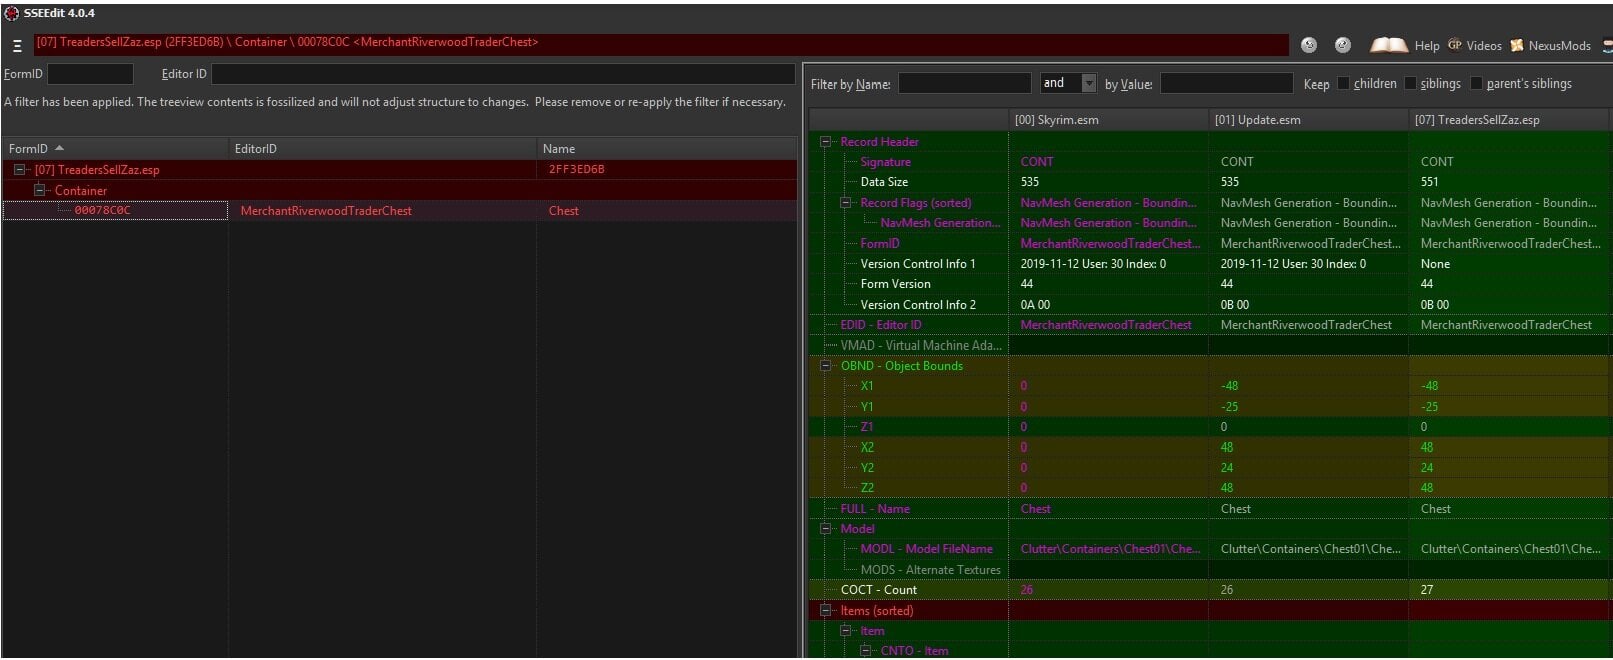Open the 'and' filter operator dropdown
The image size is (1613, 660).
[x=1088, y=84]
